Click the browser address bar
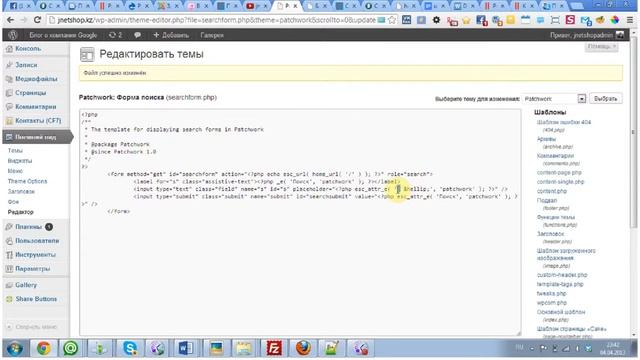Viewport: 640px width, 360px height. point(216,20)
